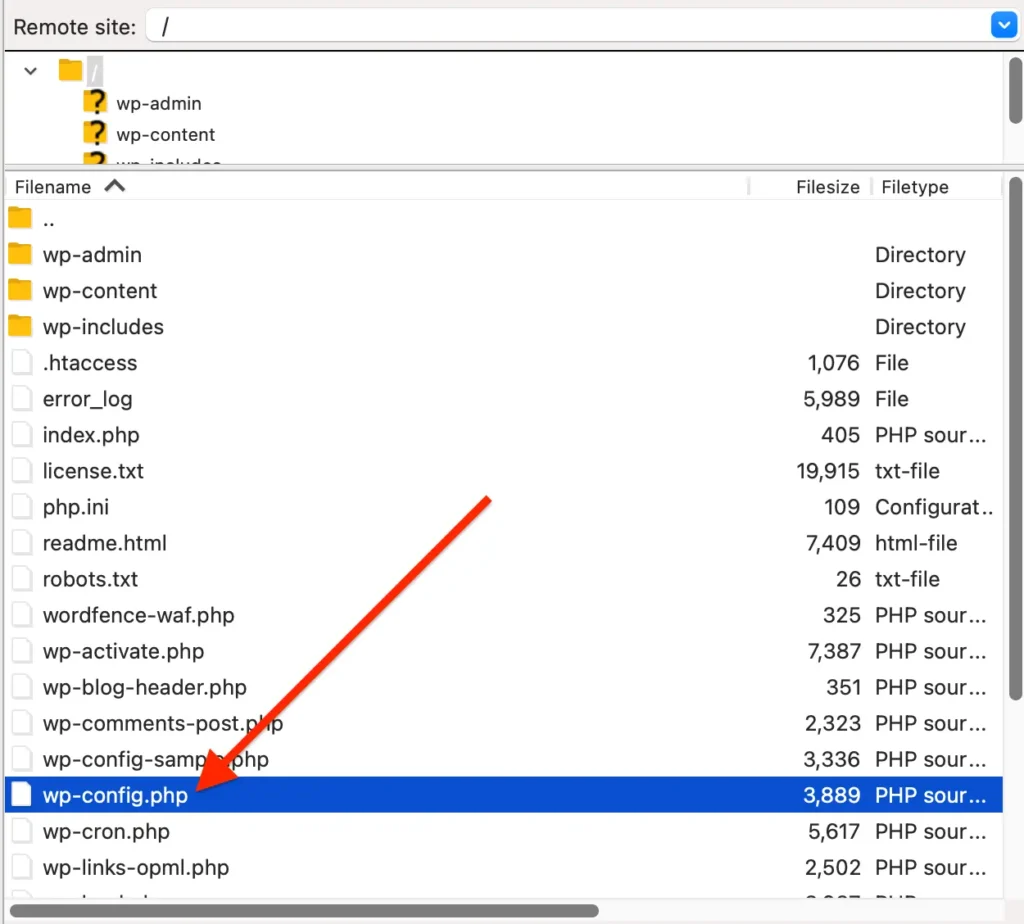Click the parent directory folder icon
1024x924 pixels.
point(20,218)
